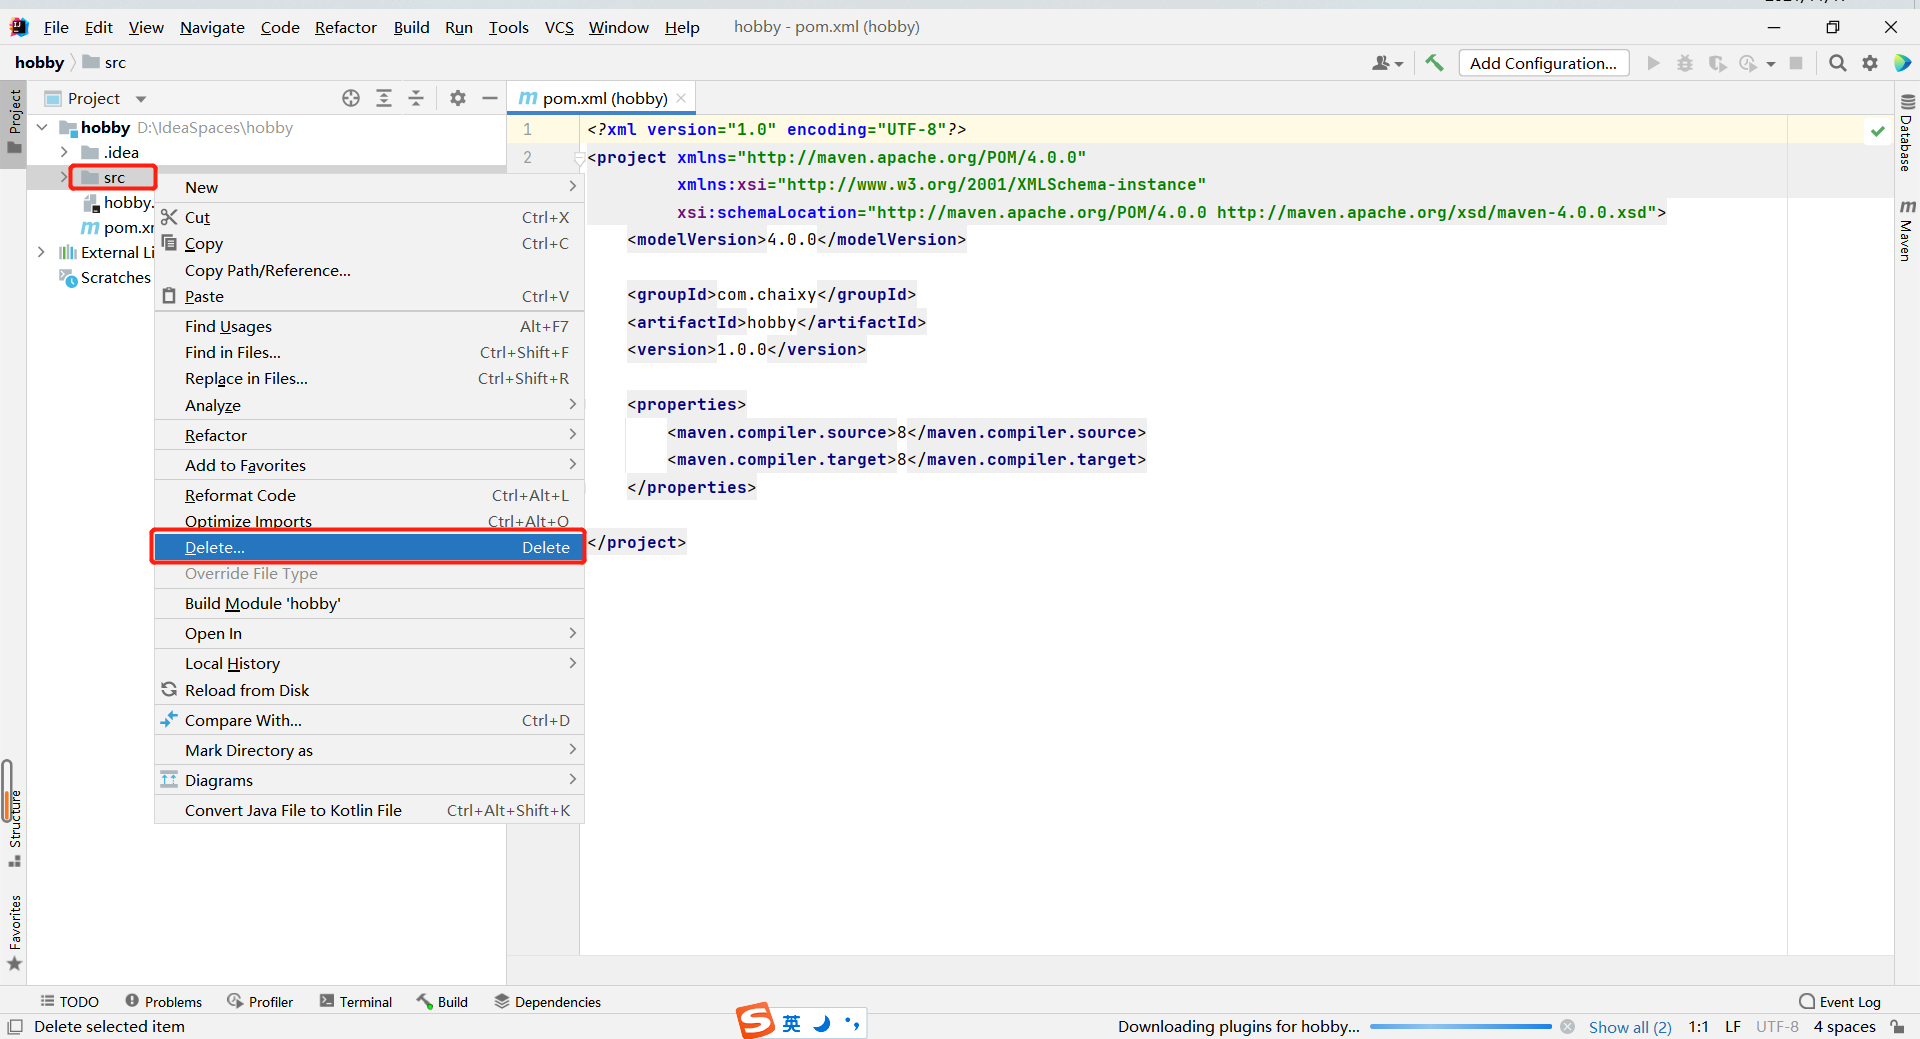Click Collapse All icon in Project panel

[416, 98]
